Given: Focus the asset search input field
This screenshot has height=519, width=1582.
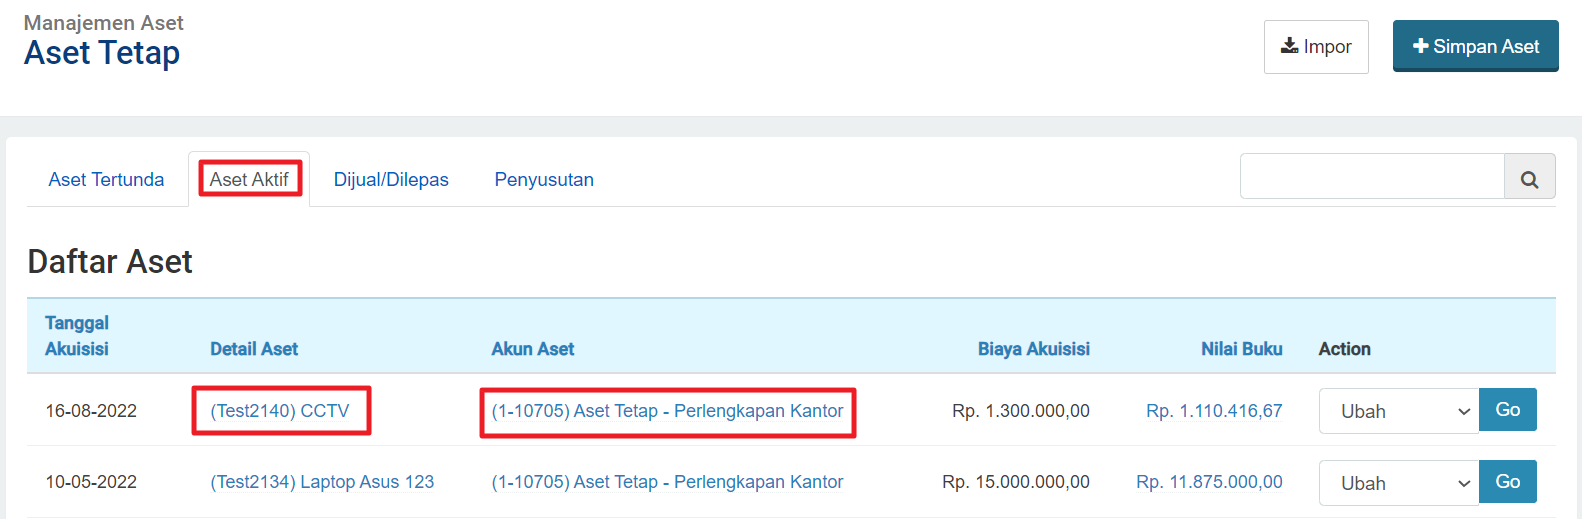Looking at the screenshot, I should tap(1372, 177).
